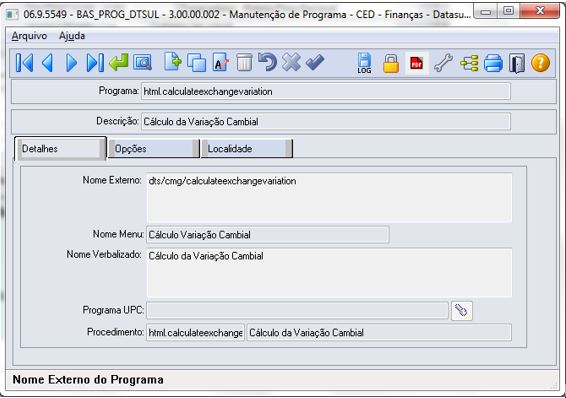
Task: Click the empty Programa UPC field
Action: click(297, 310)
